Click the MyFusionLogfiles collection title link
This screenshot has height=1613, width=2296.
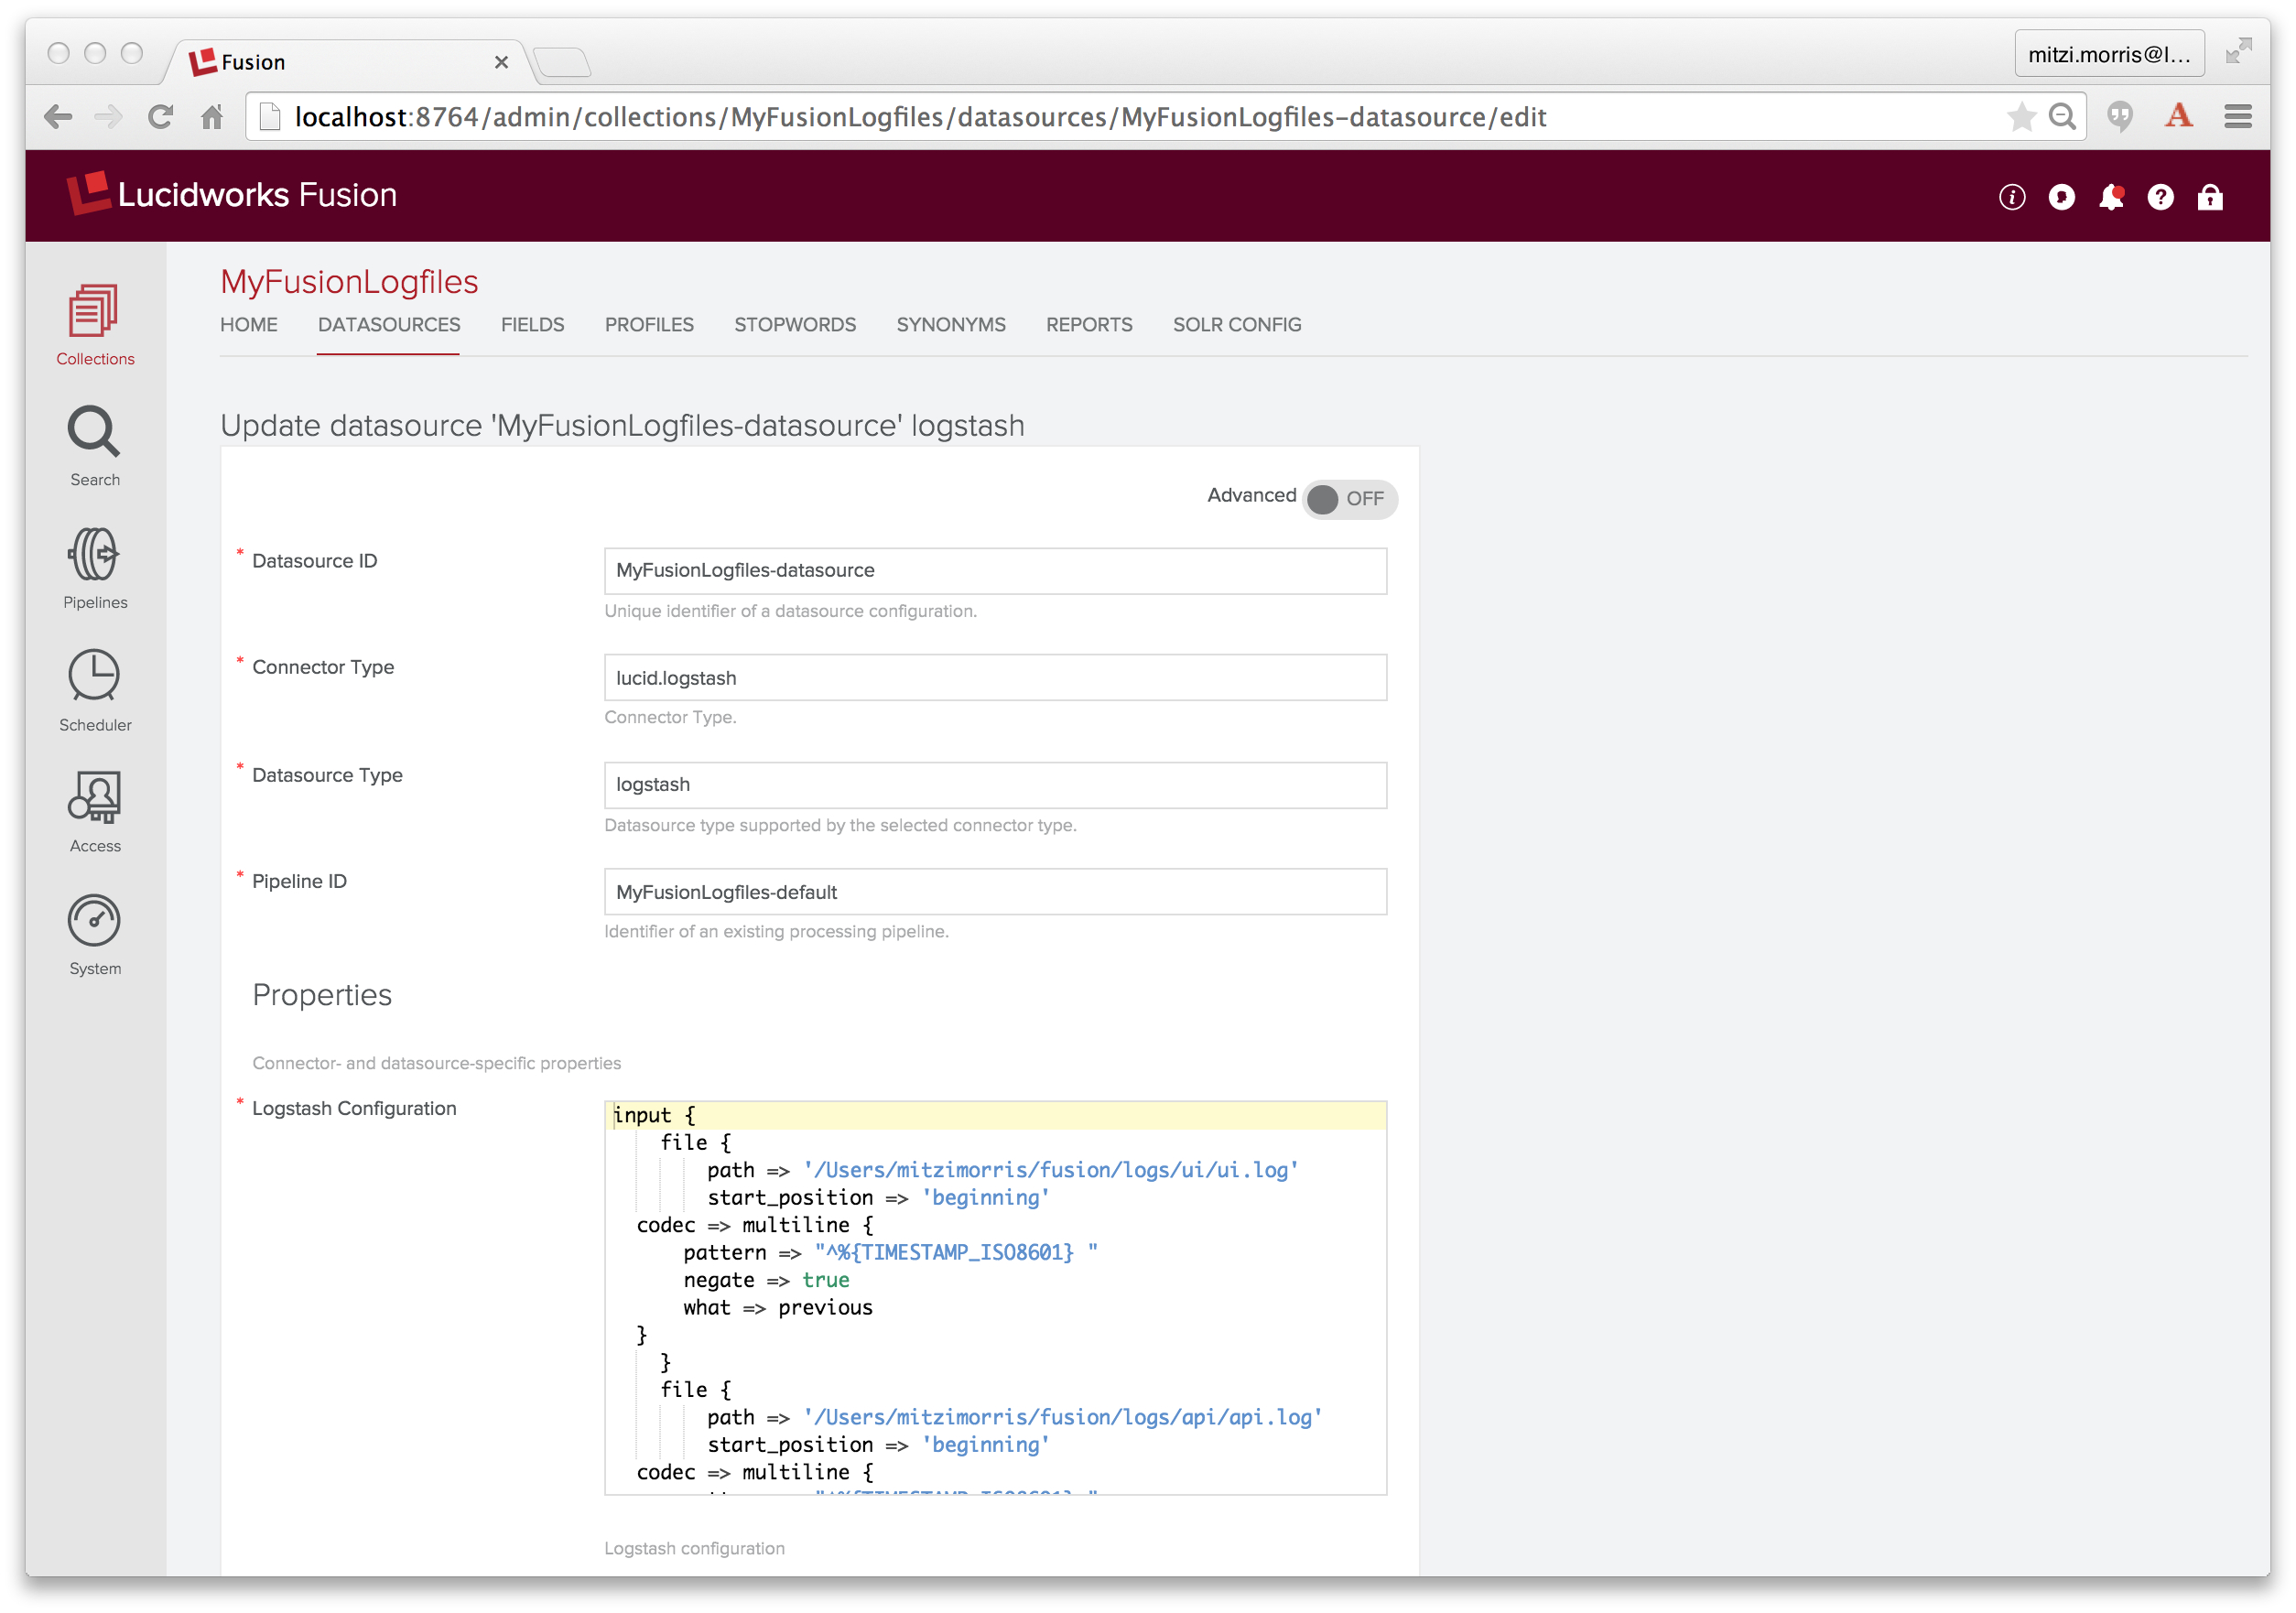pos(349,281)
